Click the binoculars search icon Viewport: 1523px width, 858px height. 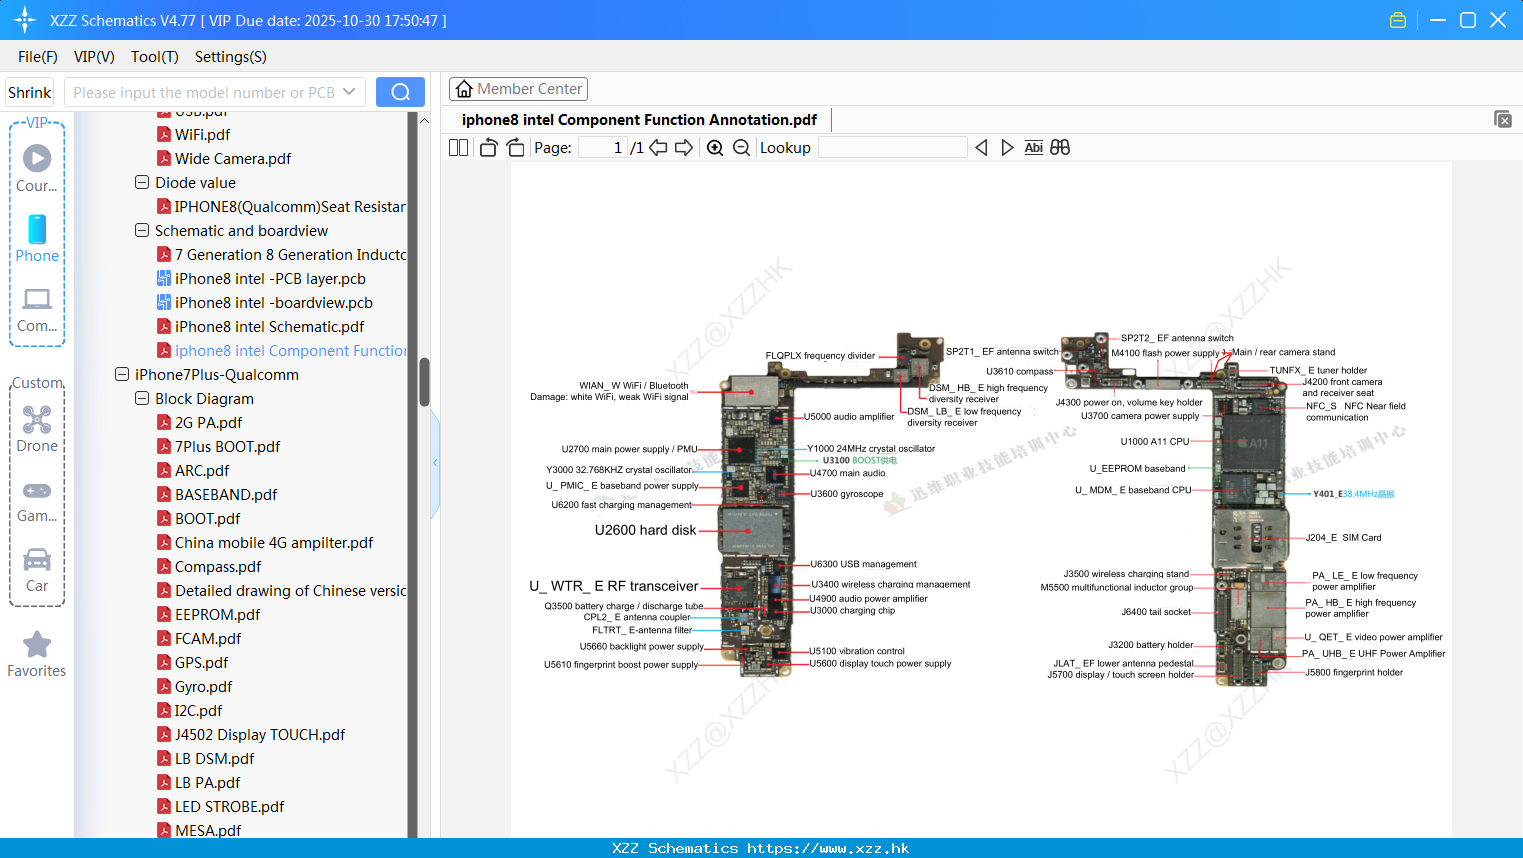tap(1060, 148)
